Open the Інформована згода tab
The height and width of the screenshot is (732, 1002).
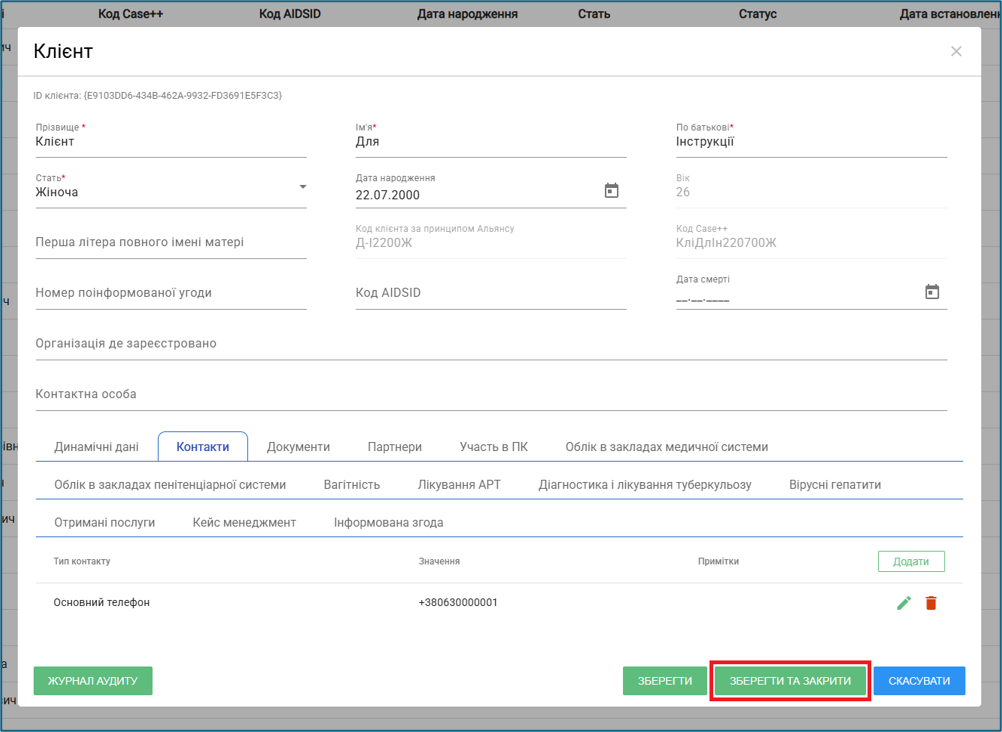[389, 522]
